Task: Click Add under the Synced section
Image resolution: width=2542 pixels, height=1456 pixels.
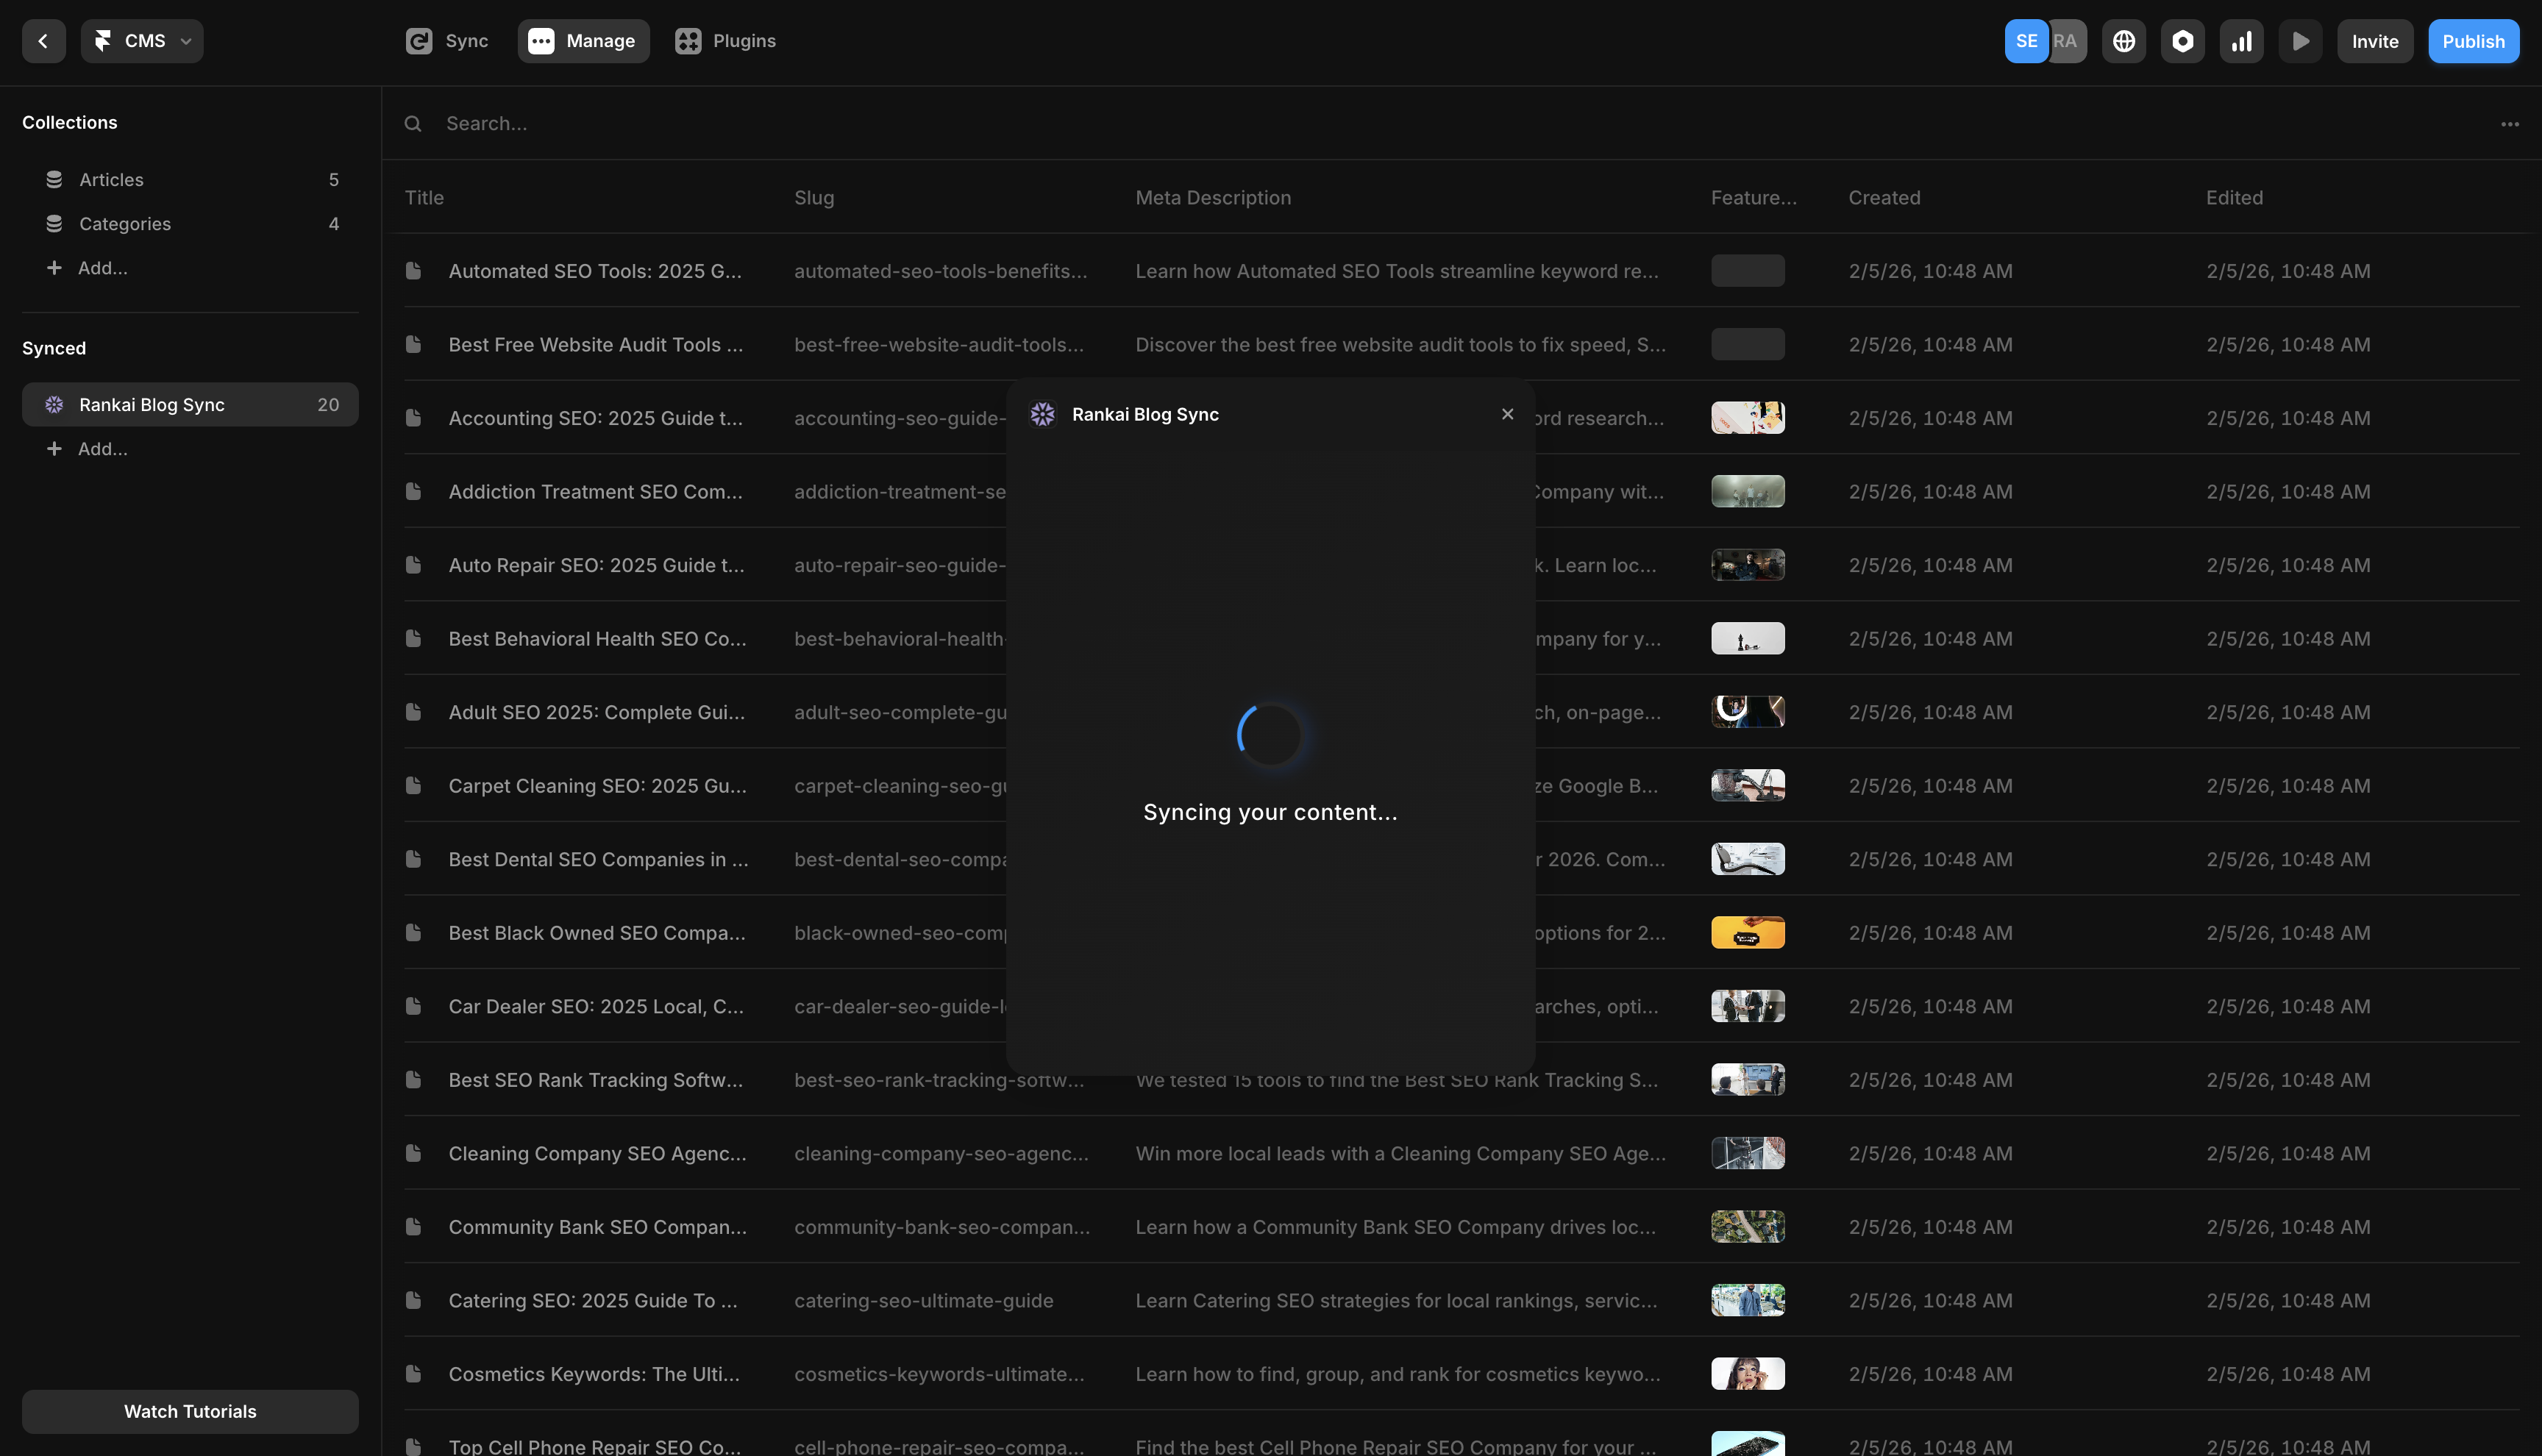Action: tap(101, 449)
